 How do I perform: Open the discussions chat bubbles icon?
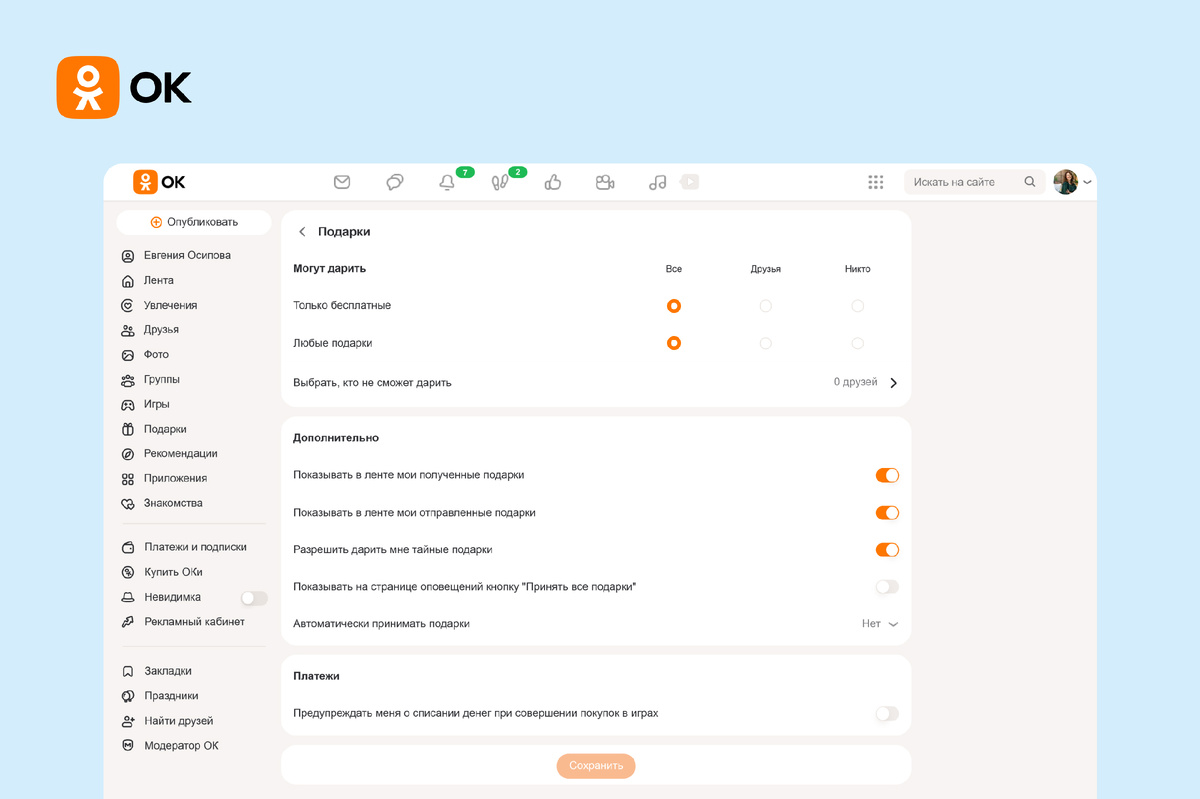click(395, 182)
